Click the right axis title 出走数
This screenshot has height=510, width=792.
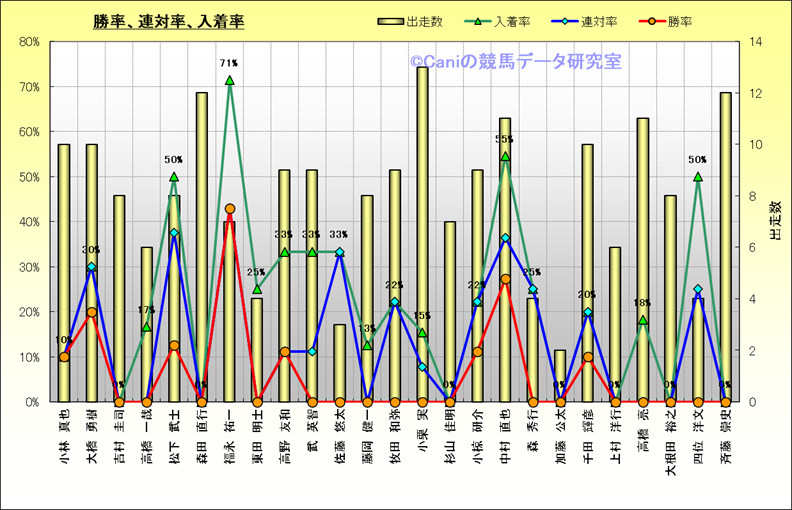(x=774, y=220)
